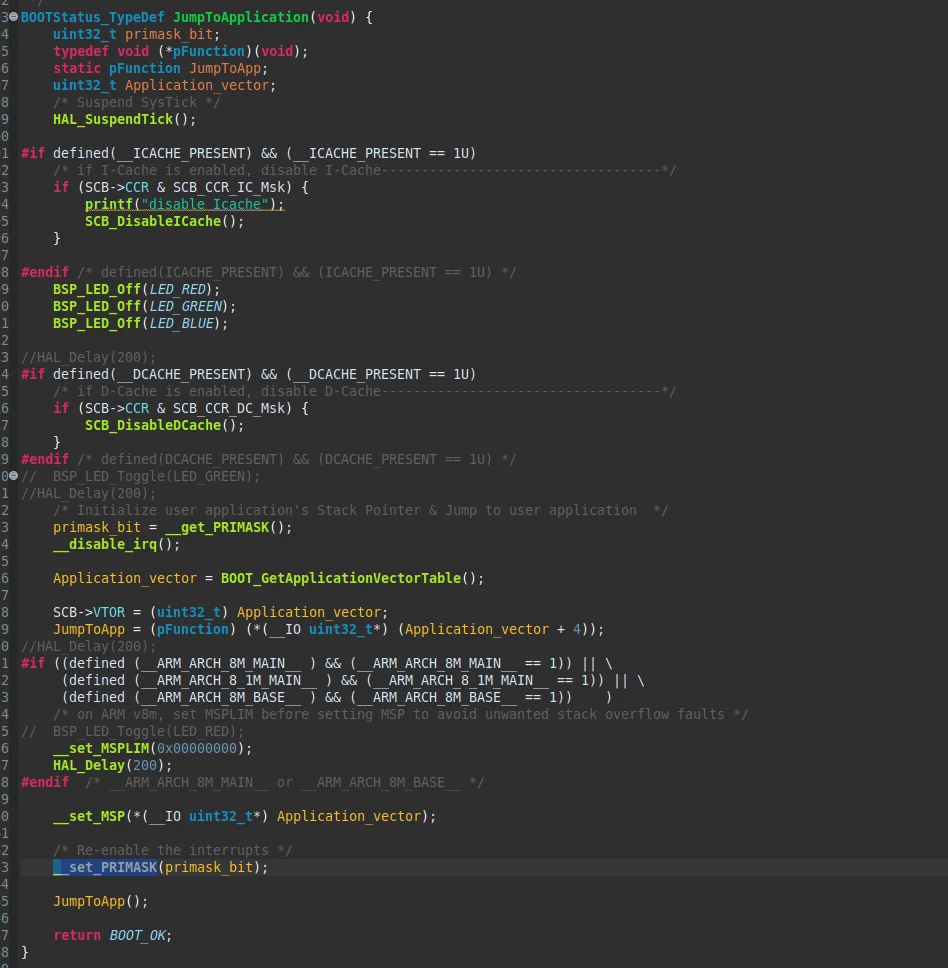This screenshot has width=948, height=968.
Task: Click the closing brace ending the function
Action: [x=25, y=953]
